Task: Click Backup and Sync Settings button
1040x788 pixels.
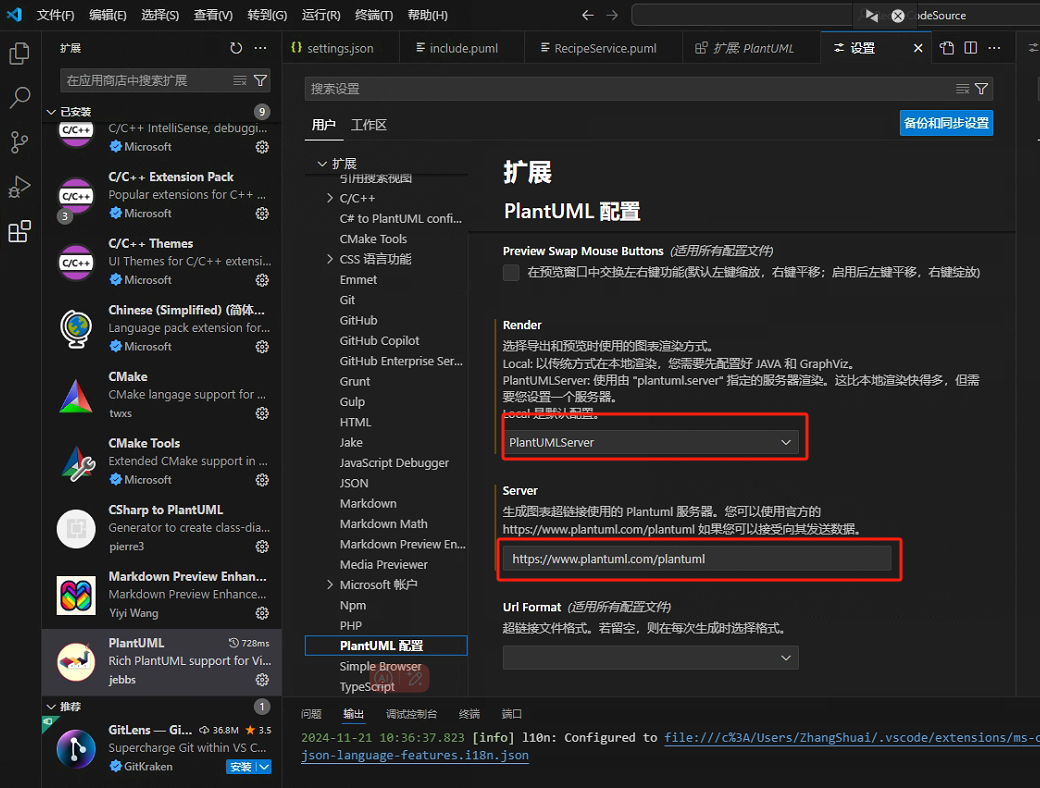Action: [946, 123]
